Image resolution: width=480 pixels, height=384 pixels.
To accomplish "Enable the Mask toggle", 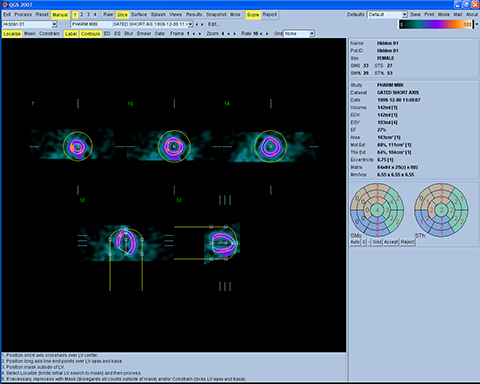I will [x=30, y=34].
